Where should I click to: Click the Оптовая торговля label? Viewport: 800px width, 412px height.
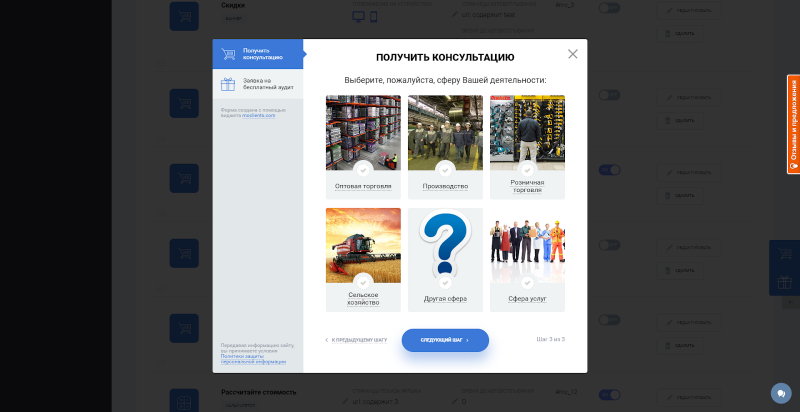click(363, 187)
